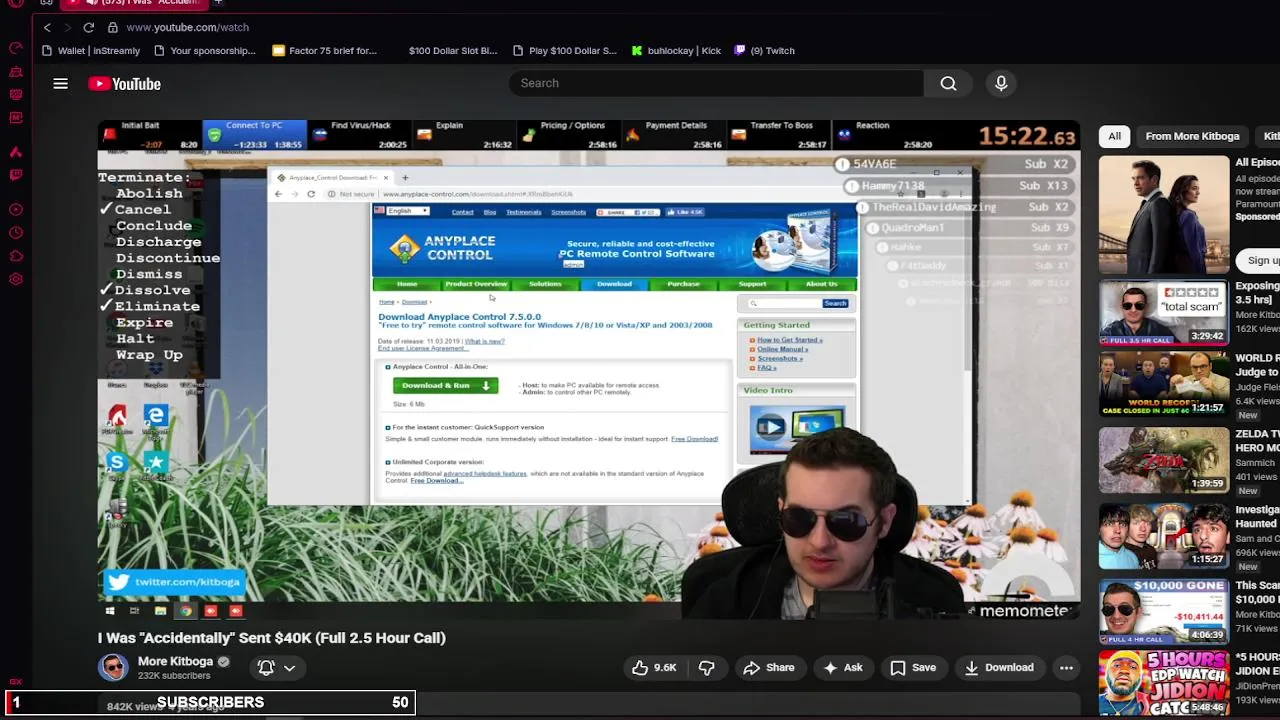Save video to playlist
The width and height of the screenshot is (1280, 720).
tap(913, 667)
